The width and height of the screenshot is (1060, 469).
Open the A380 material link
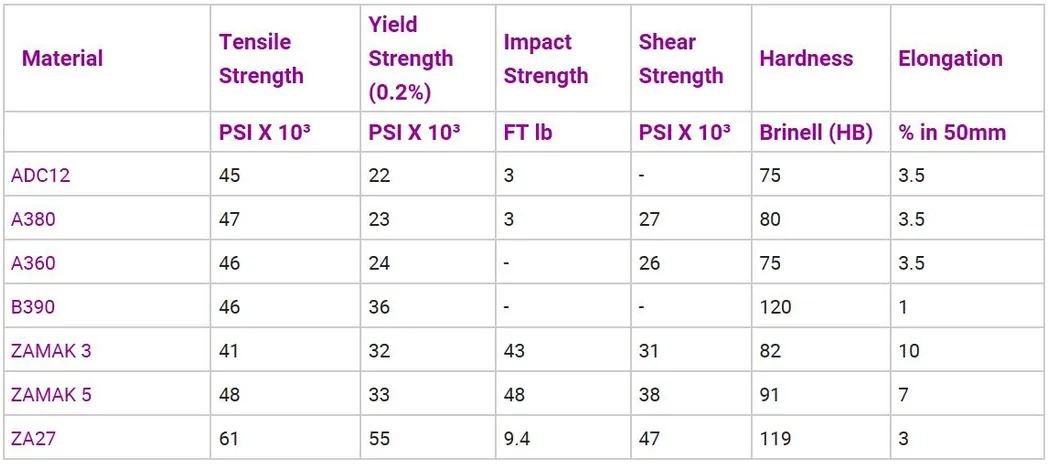point(33,220)
